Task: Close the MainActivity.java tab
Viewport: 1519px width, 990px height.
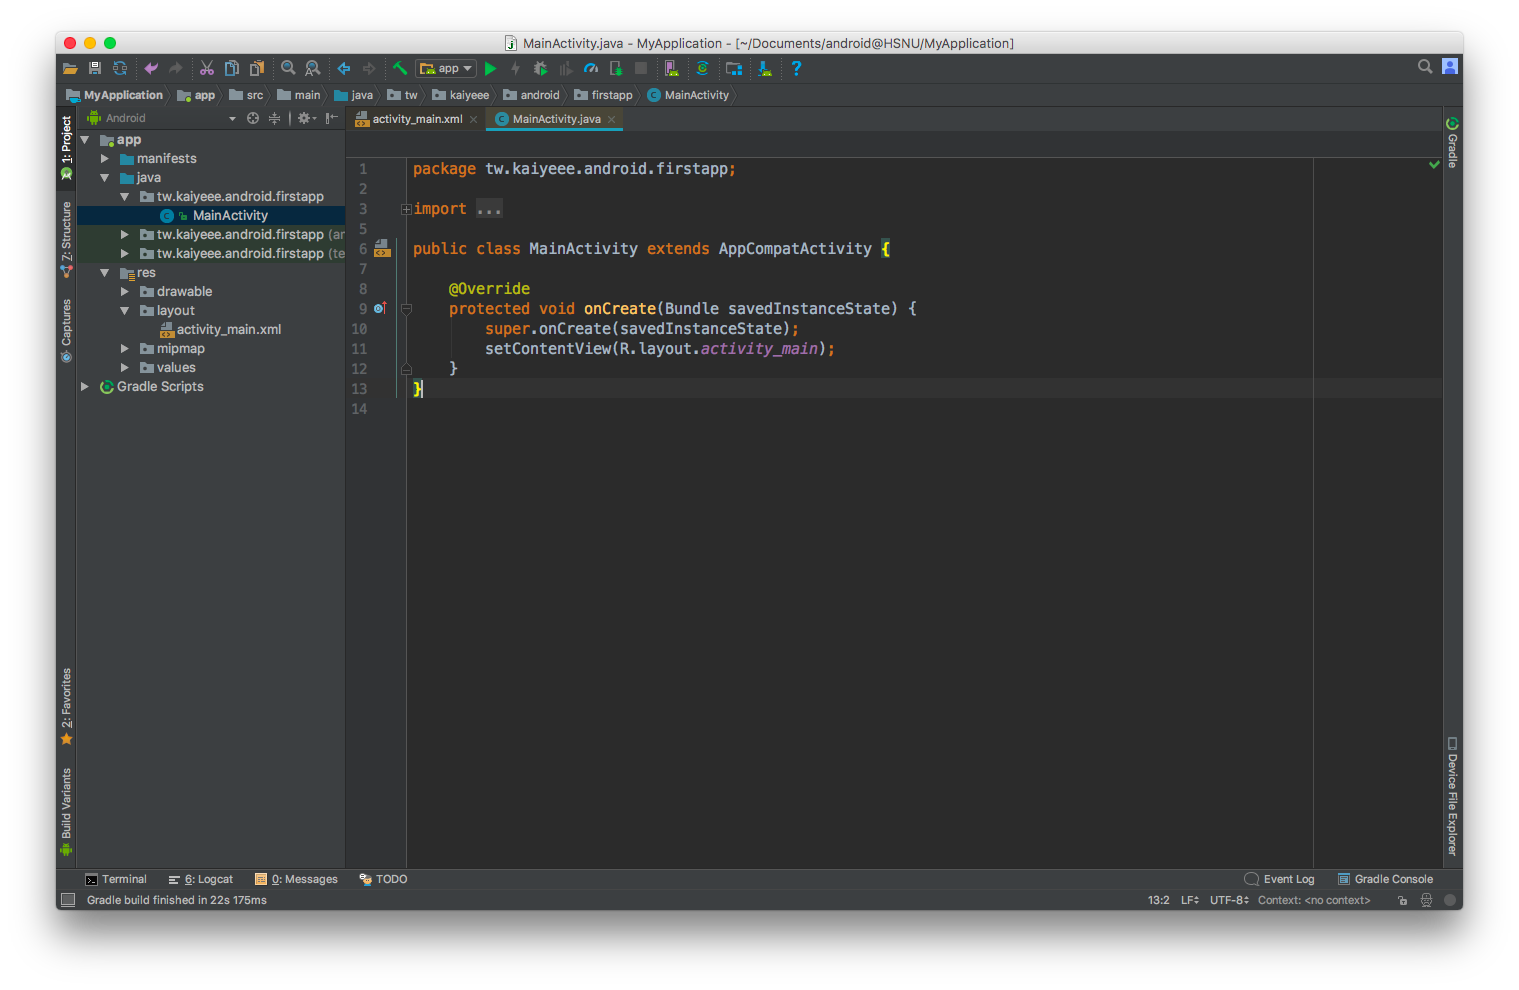Action: click(611, 119)
